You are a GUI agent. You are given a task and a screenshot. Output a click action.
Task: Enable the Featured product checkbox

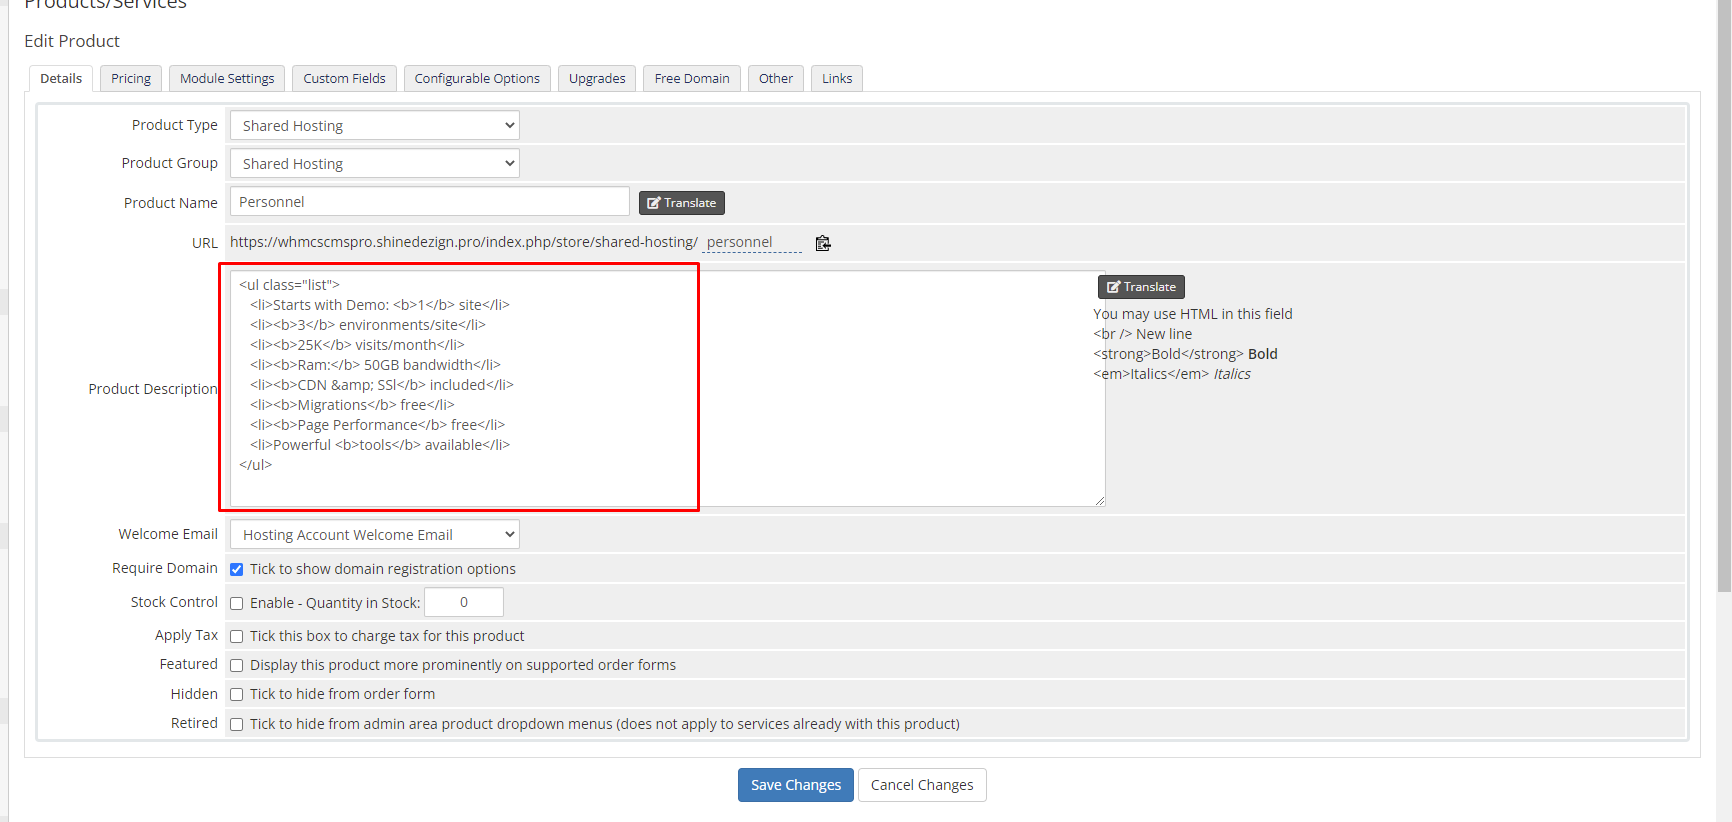[237, 665]
